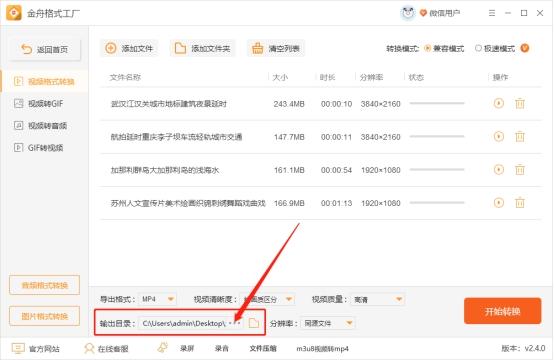Play the 苏州人文宣传片 video row
The width and height of the screenshot is (554, 360).
[x=499, y=203]
